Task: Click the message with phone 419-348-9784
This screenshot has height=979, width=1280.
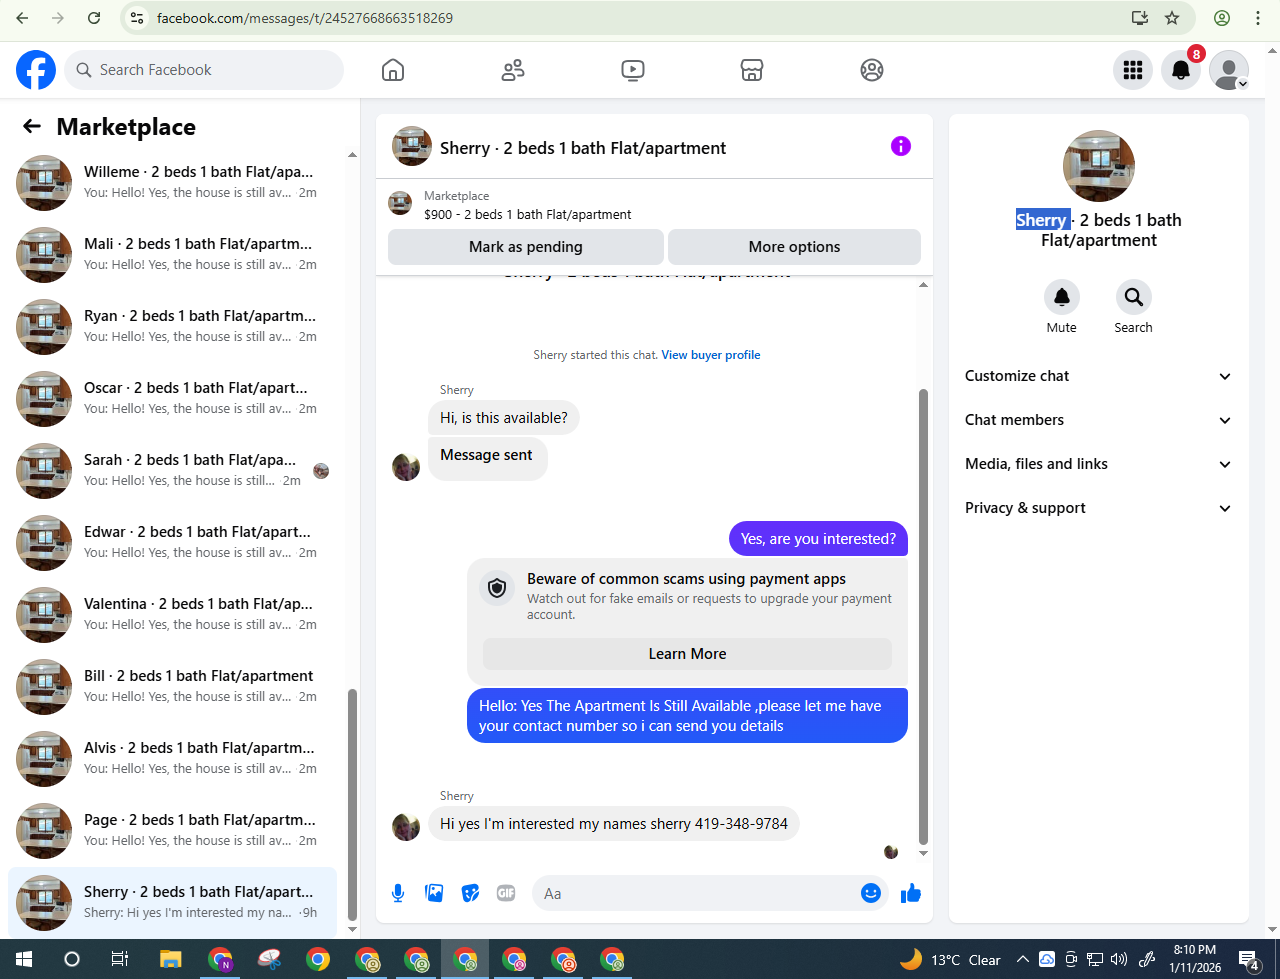Action: [614, 824]
